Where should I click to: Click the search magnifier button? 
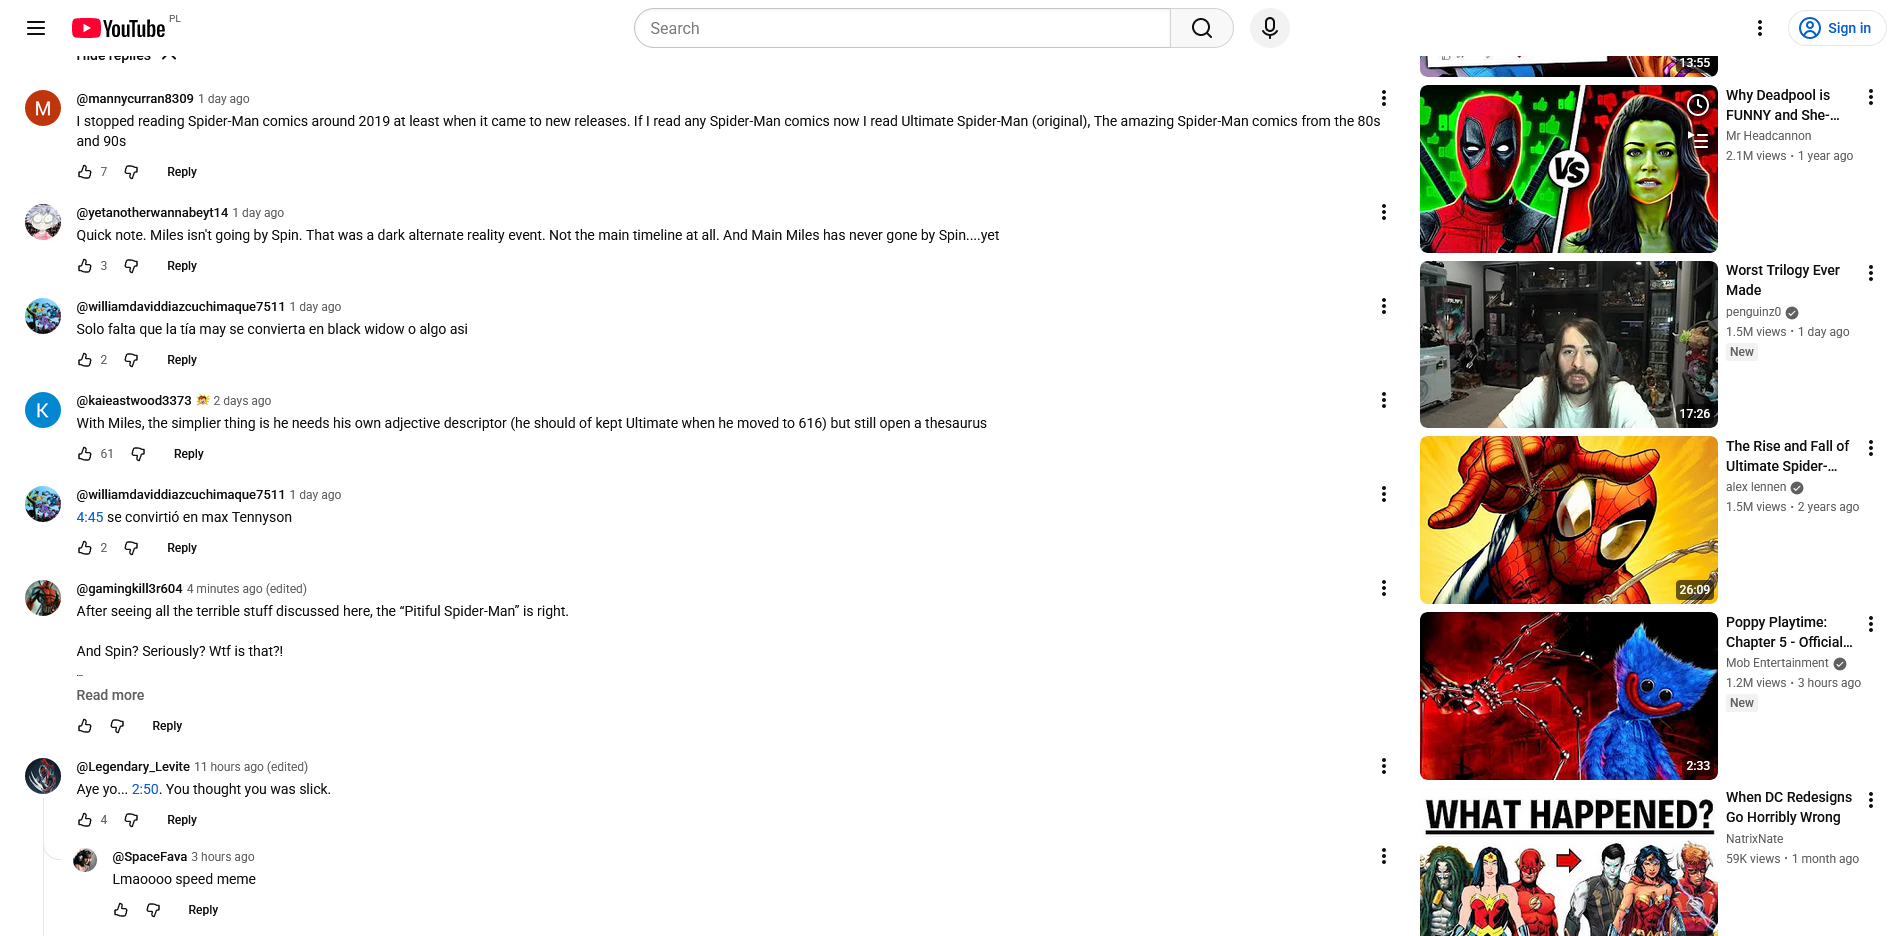click(x=1202, y=28)
